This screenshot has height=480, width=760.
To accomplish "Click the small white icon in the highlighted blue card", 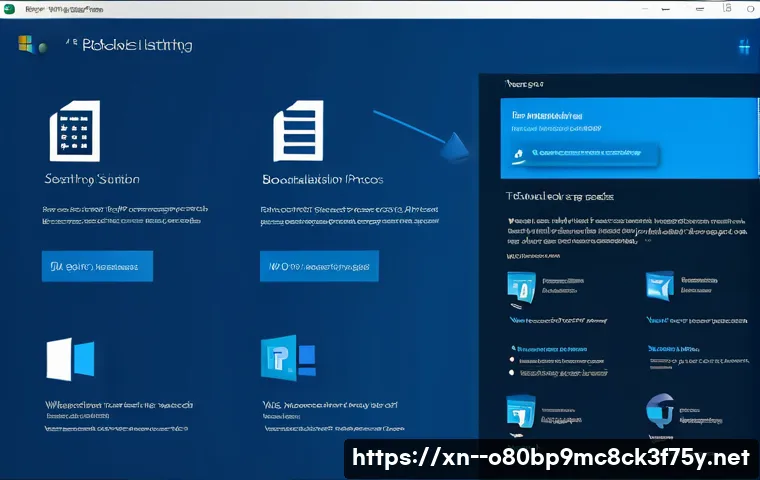I will point(518,155).
